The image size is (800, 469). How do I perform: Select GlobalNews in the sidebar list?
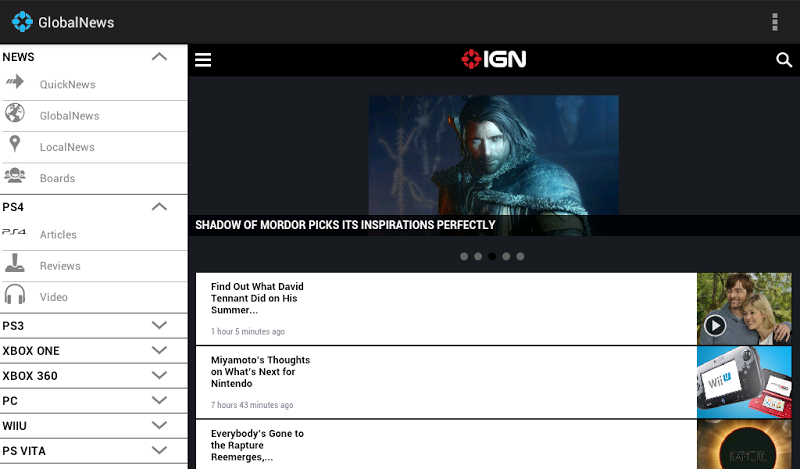(94, 116)
